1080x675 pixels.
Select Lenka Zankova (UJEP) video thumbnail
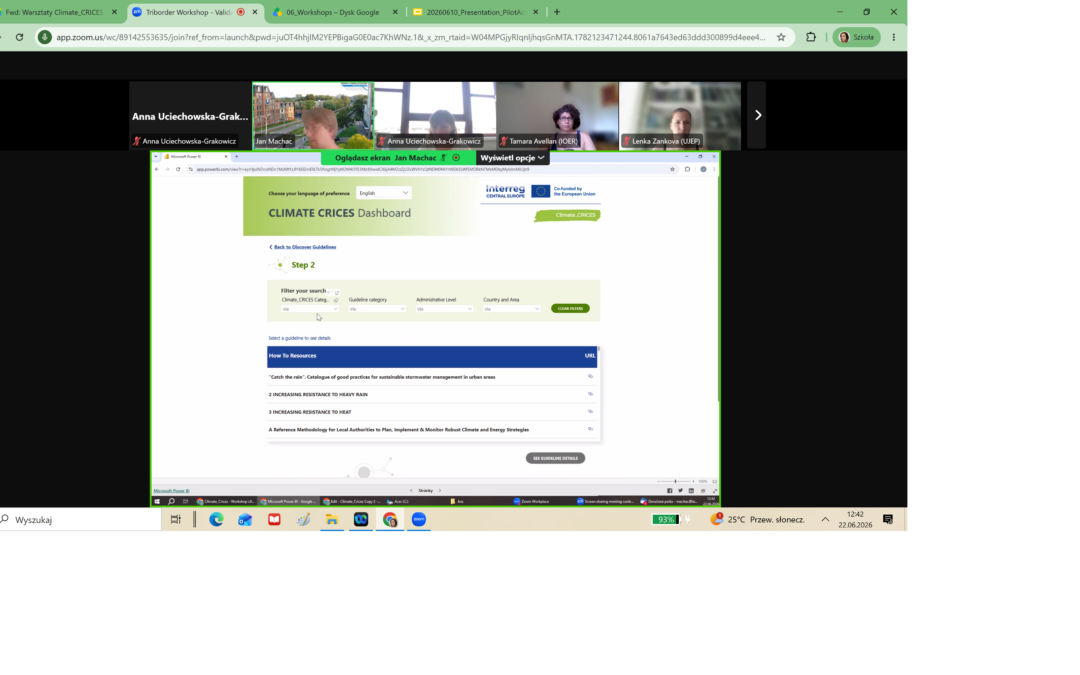pyautogui.click(x=680, y=116)
